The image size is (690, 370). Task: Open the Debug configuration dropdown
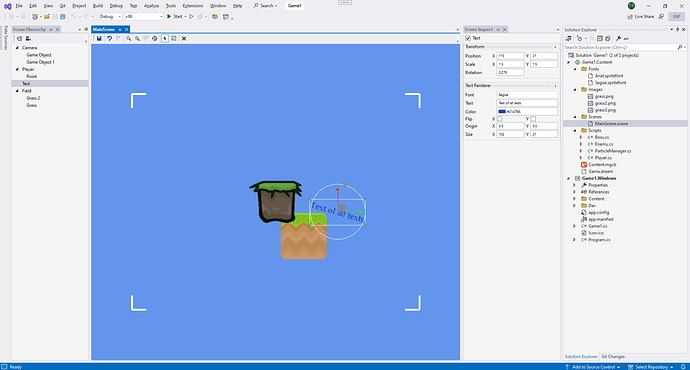[110, 16]
